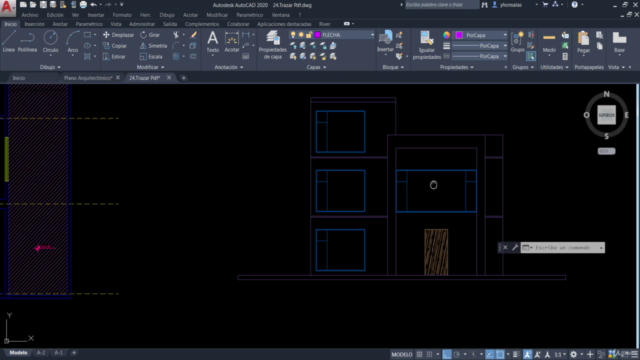
Task: Toggle ortho mode in status bar
Action: [447, 354]
